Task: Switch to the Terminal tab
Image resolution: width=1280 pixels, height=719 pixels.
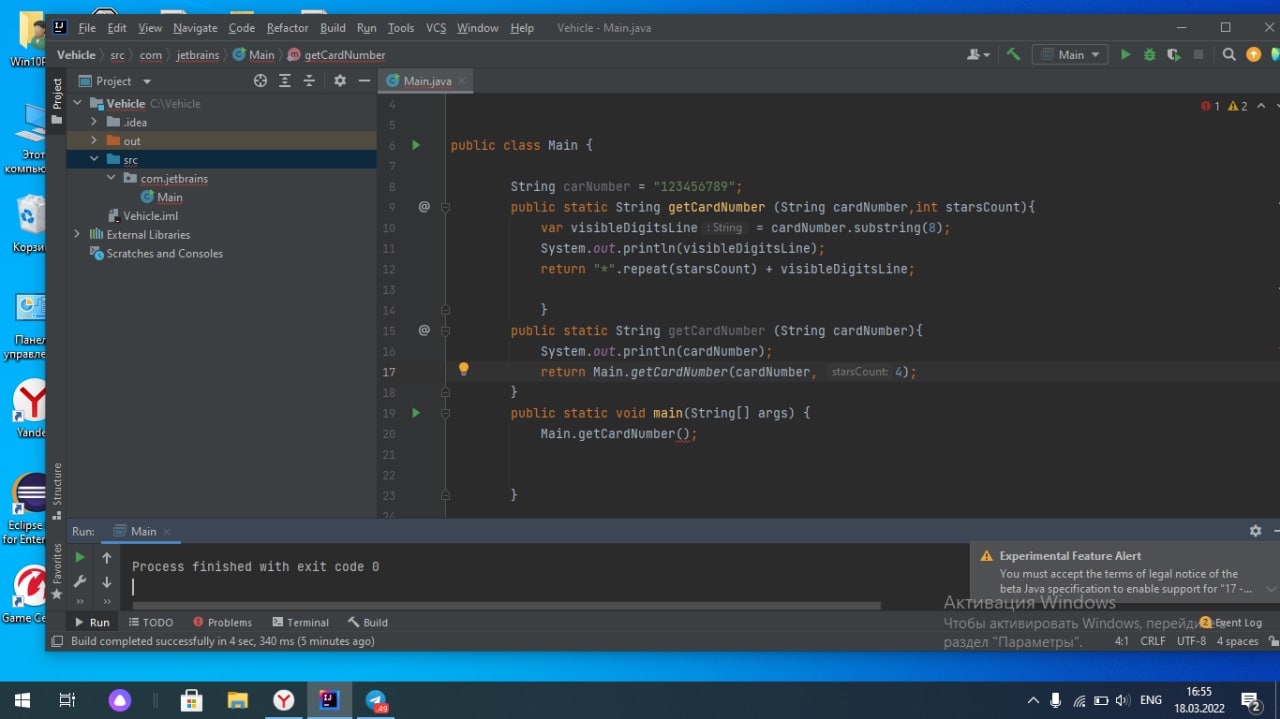Action: (x=300, y=622)
